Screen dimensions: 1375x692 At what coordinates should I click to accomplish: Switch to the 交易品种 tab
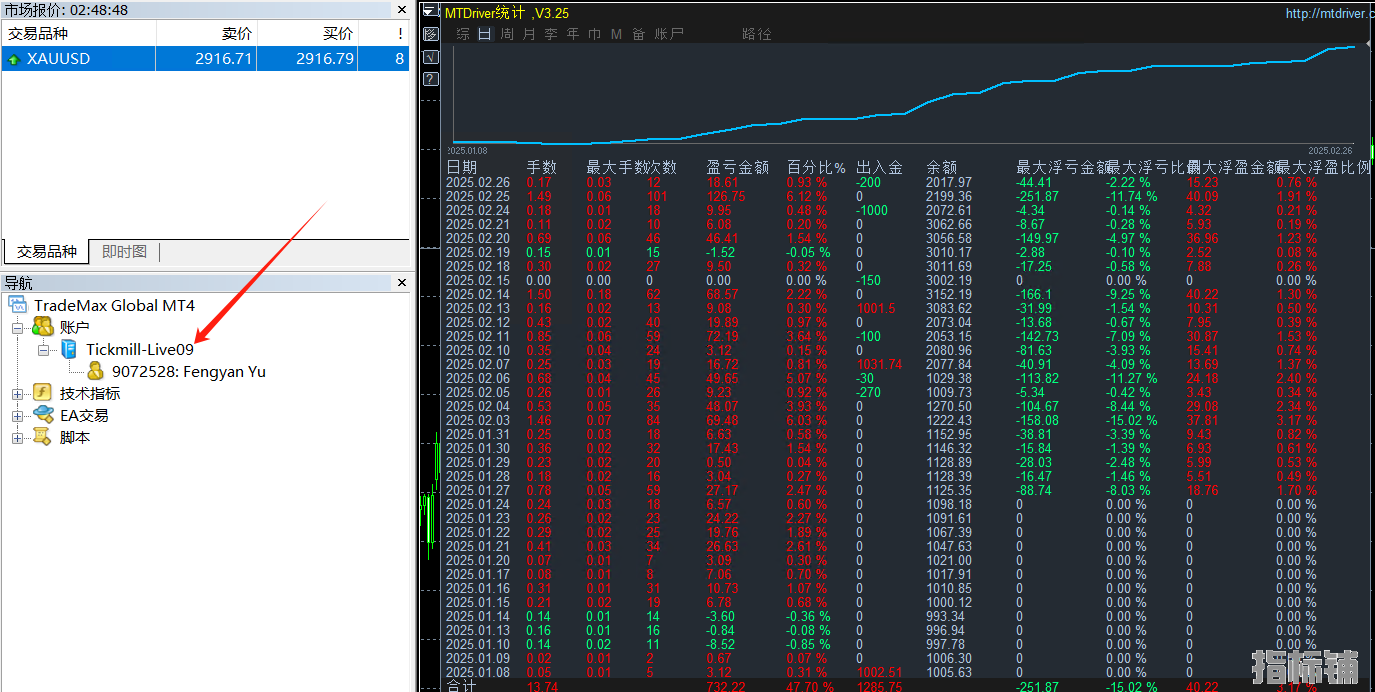tap(46, 251)
